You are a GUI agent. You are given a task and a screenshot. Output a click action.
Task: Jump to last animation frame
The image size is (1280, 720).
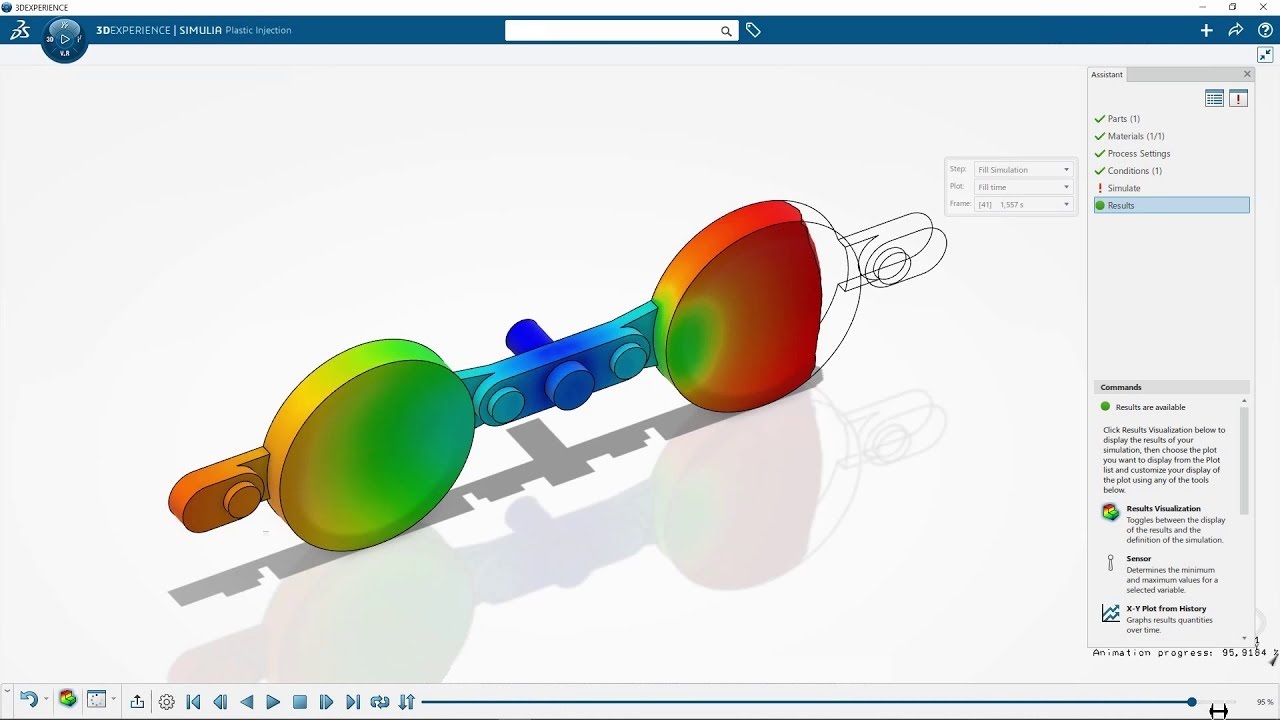pos(353,702)
